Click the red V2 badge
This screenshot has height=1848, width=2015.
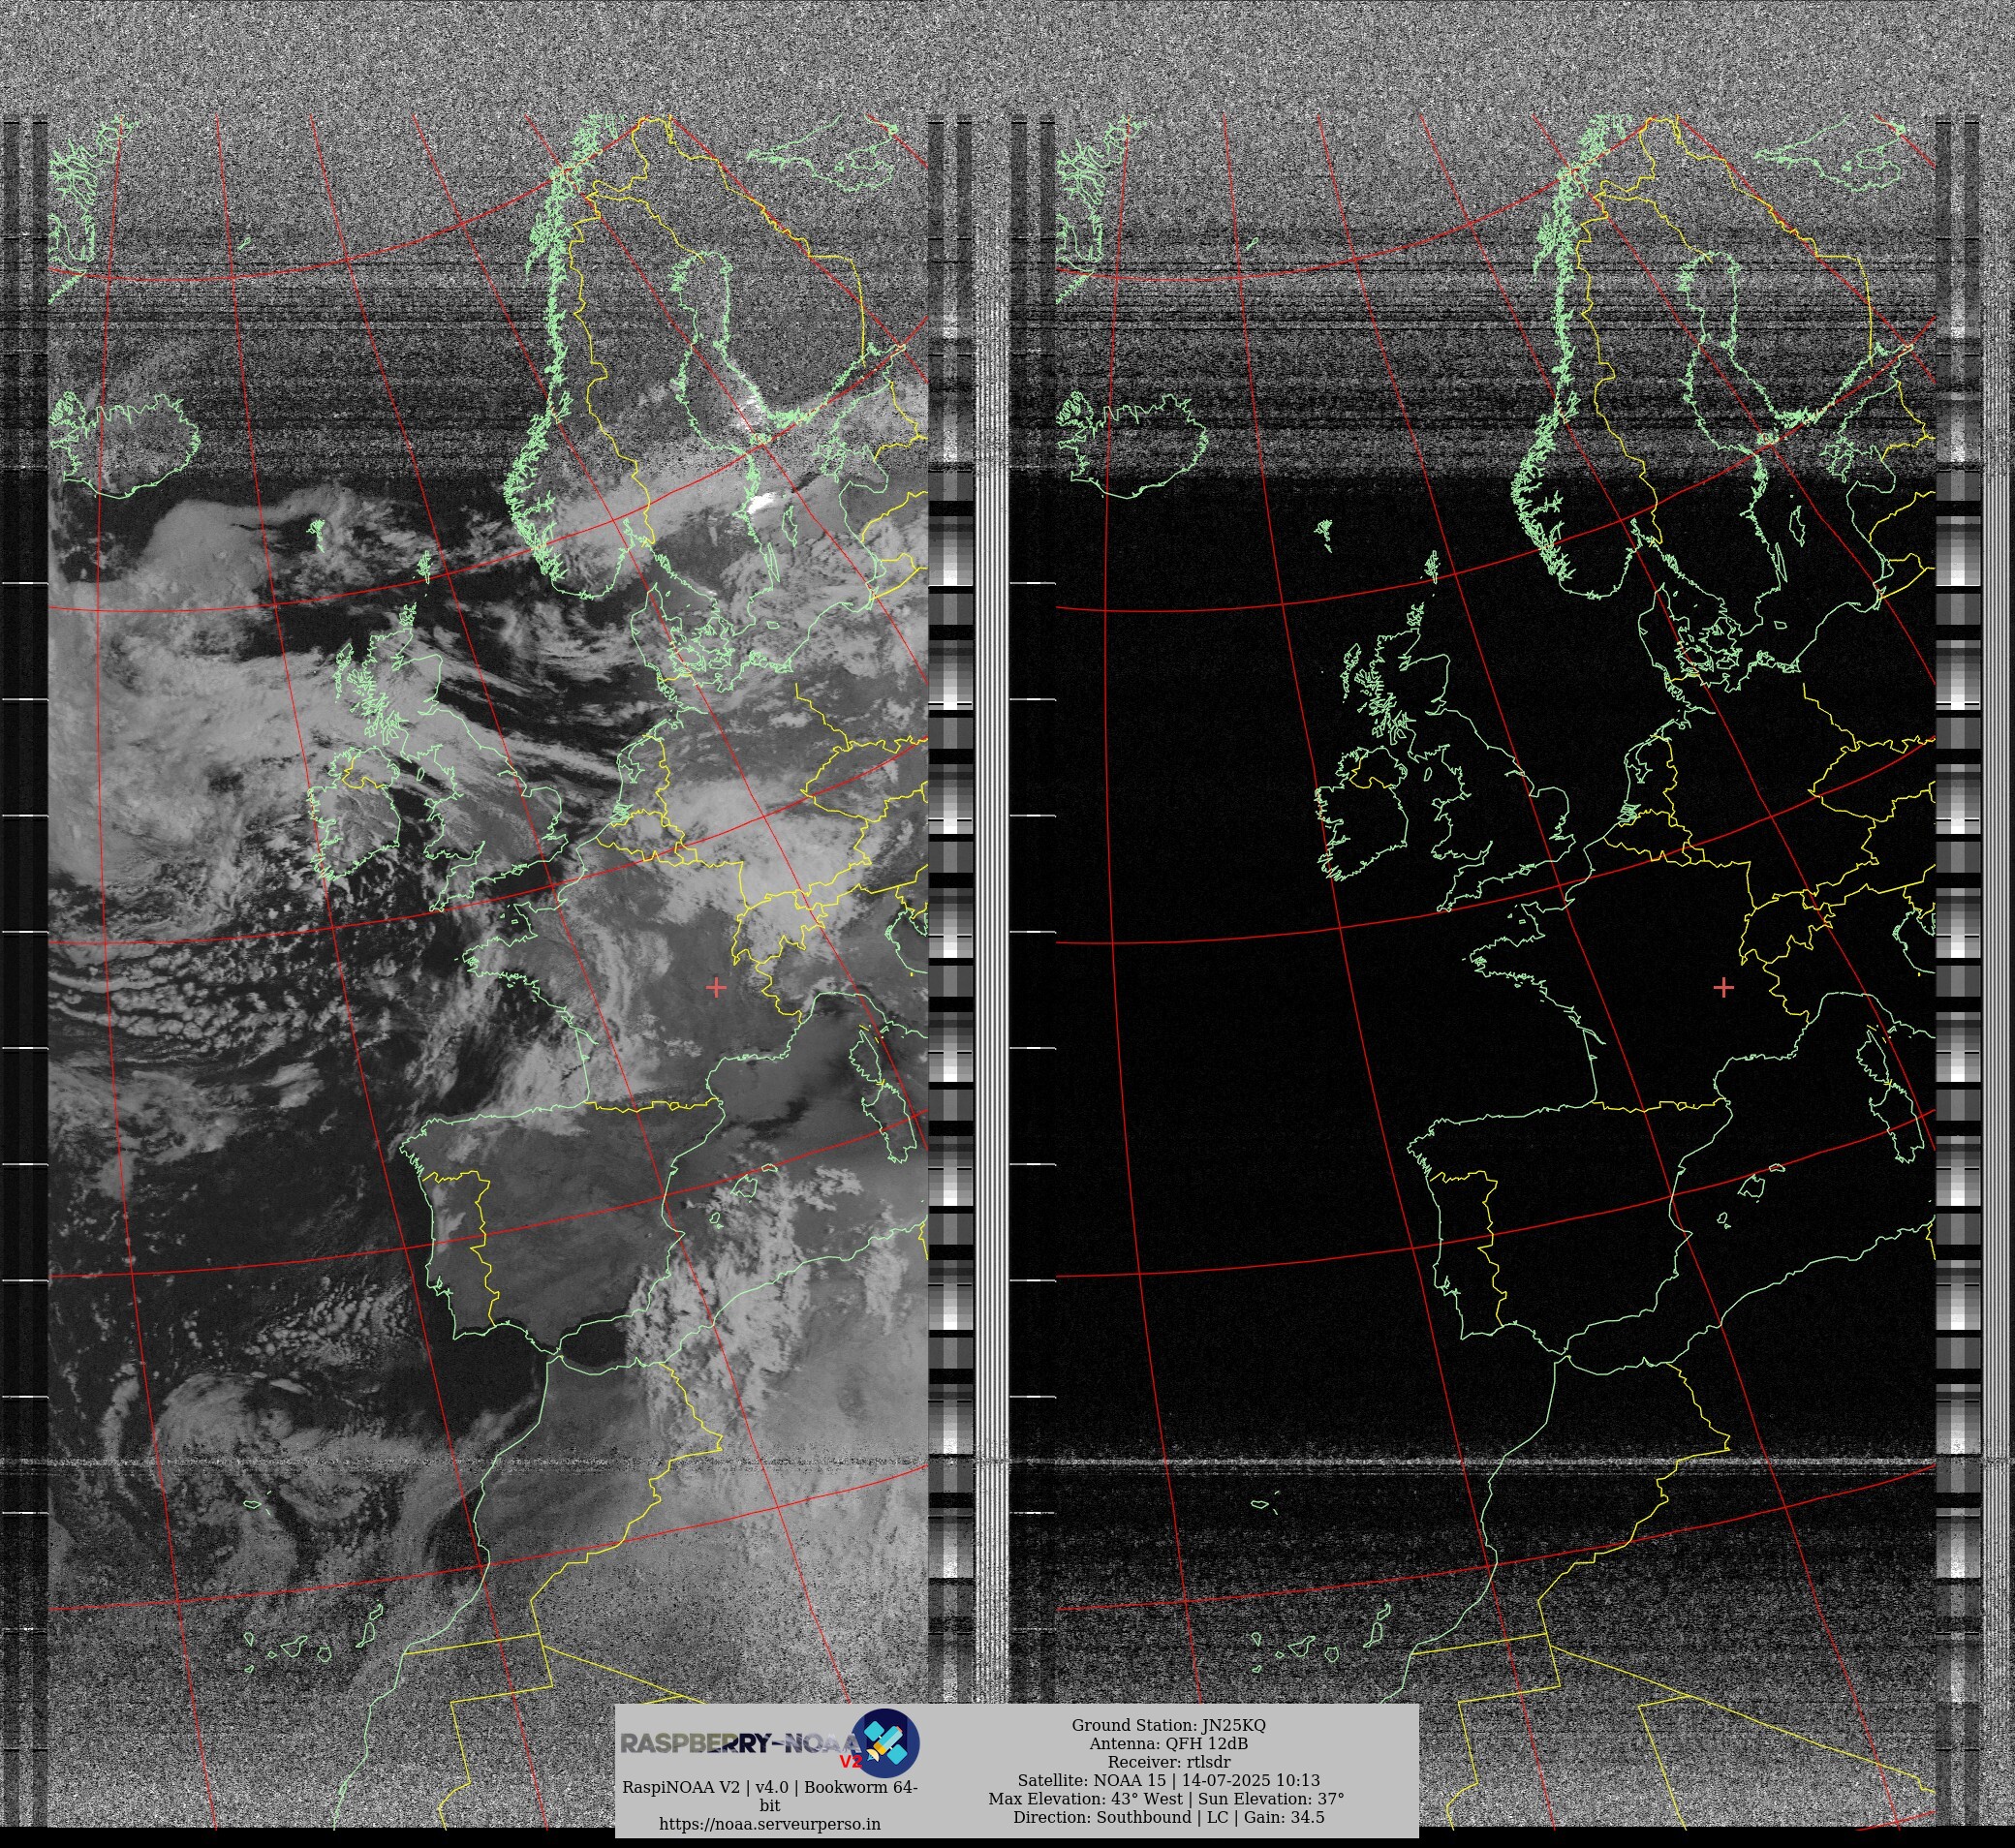point(850,1761)
